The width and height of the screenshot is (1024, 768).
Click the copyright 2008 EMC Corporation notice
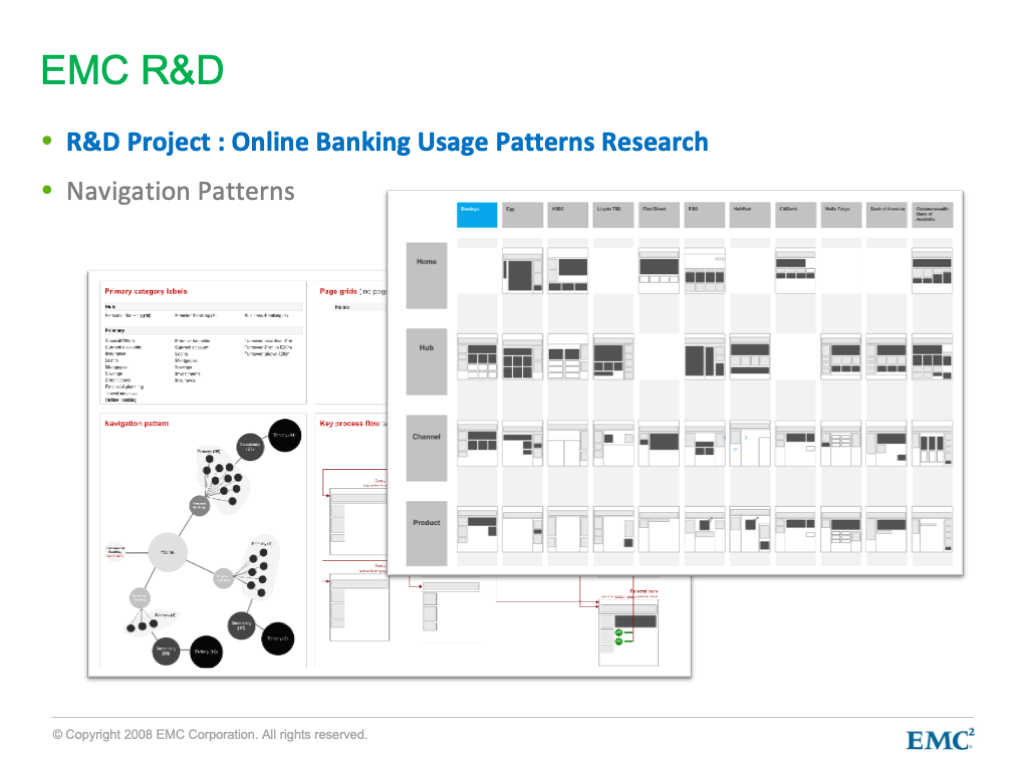[210, 735]
